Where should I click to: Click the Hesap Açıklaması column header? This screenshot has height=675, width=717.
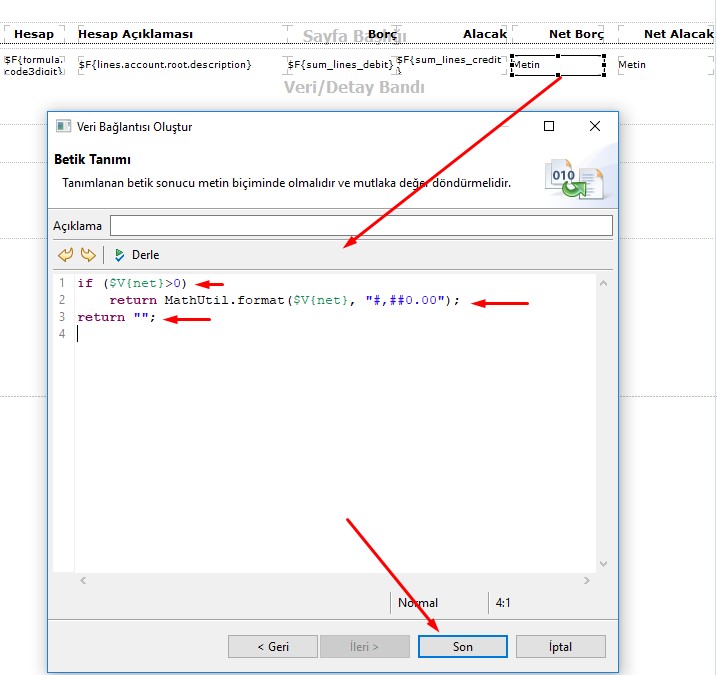136,34
